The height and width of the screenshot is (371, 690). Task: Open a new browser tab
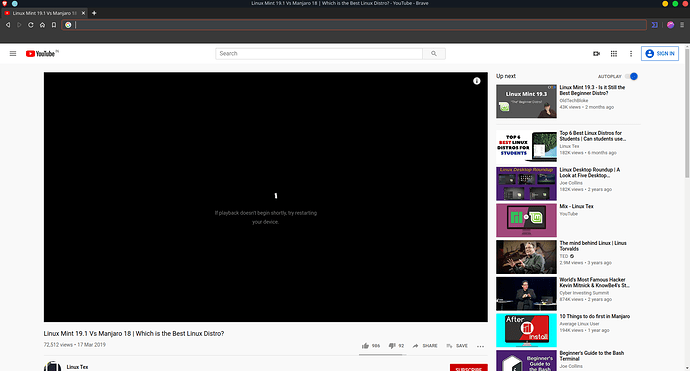pos(94,13)
